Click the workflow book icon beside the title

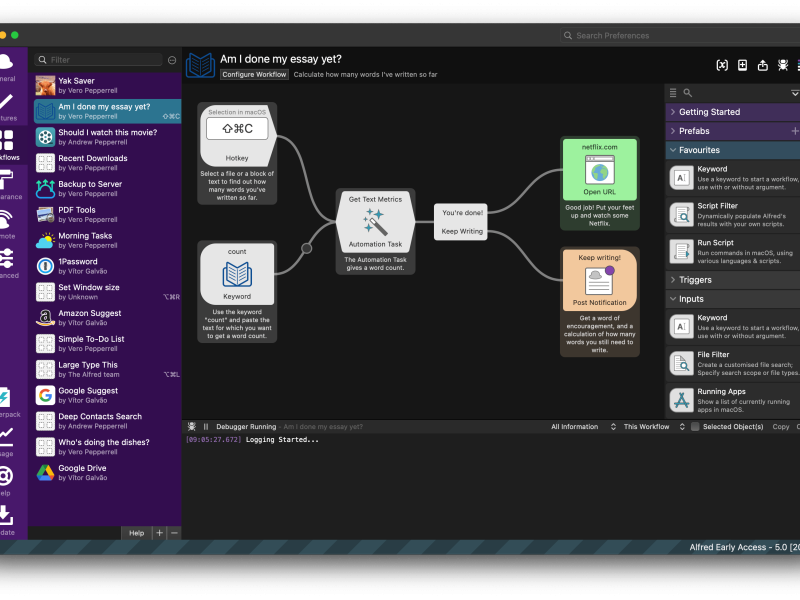tap(201, 66)
